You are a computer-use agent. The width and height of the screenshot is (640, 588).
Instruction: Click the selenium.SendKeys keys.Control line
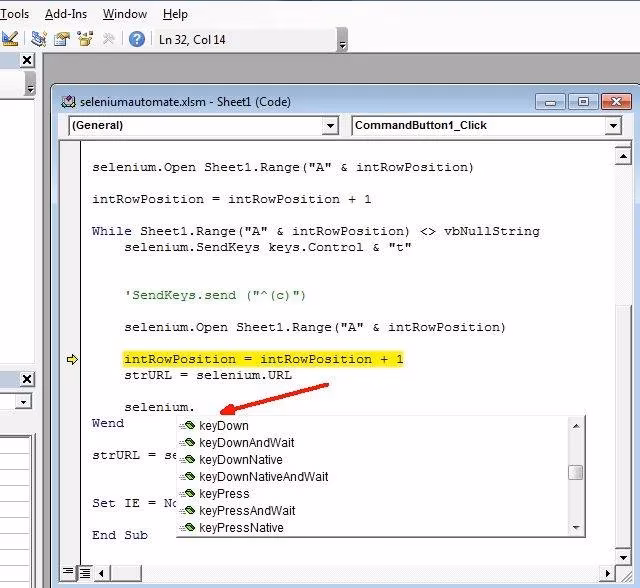pos(268,247)
